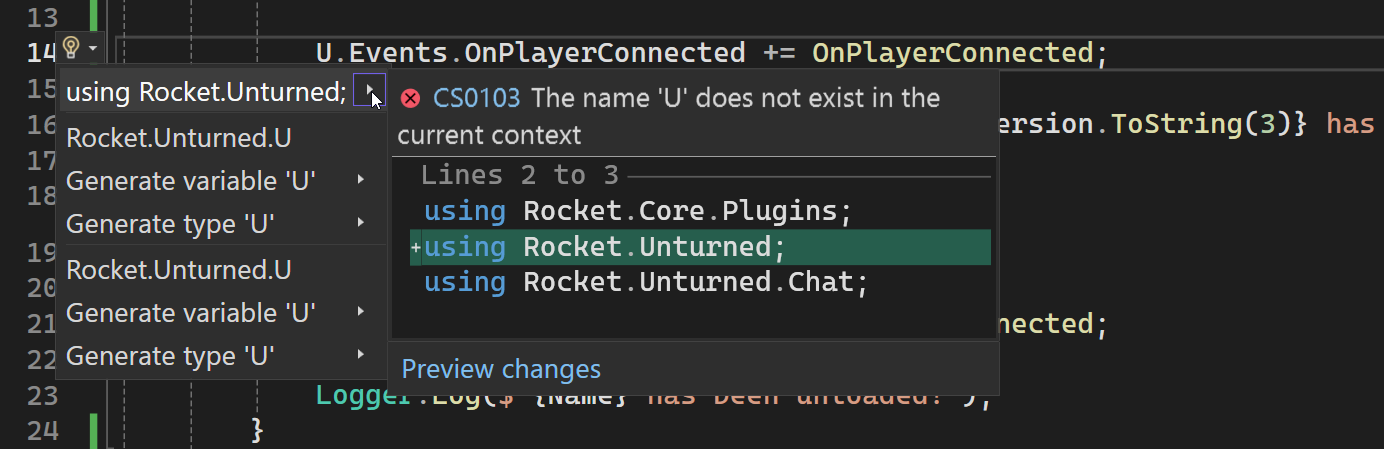Choose the first "Generate type 'U'" entry
This screenshot has width=1384, height=449.
[x=170, y=224]
